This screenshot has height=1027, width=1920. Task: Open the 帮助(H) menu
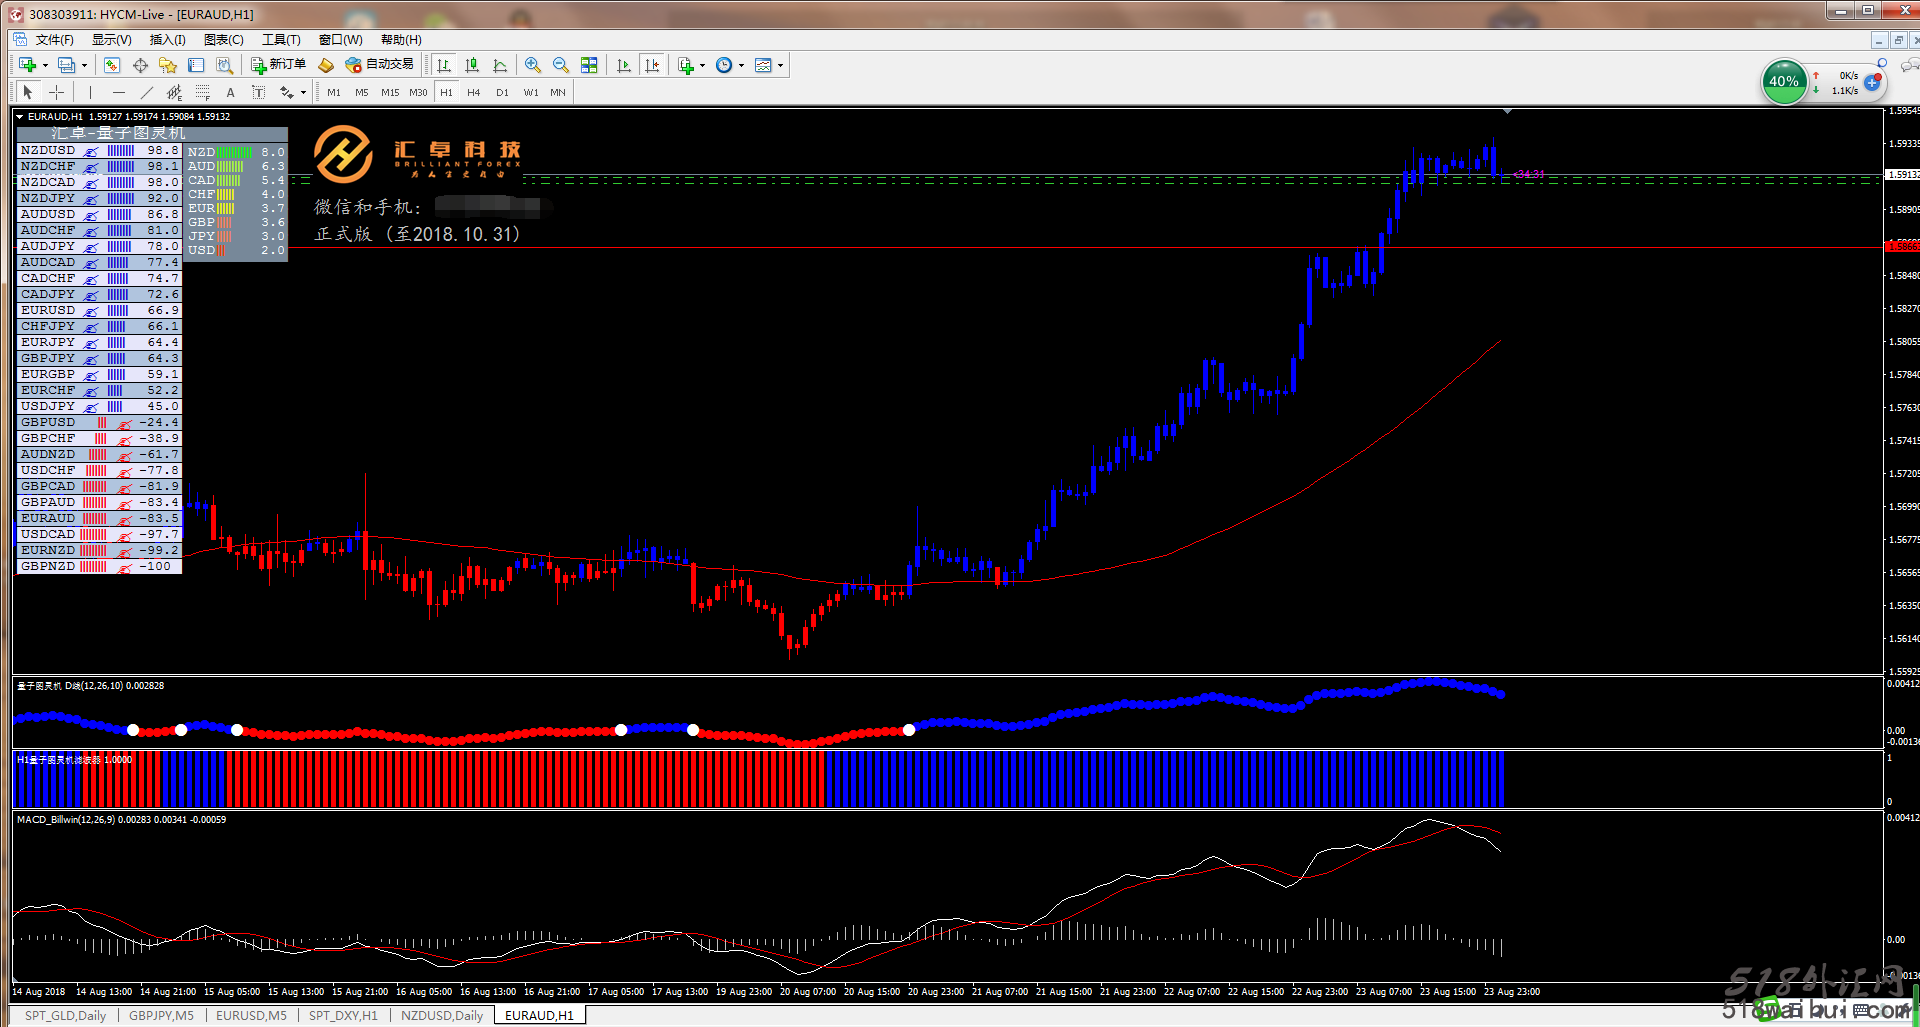[401, 40]
